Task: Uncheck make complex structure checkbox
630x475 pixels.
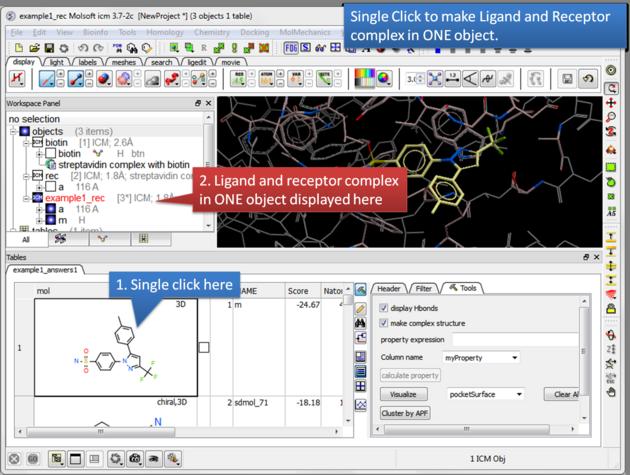Action: pos(385,323)
